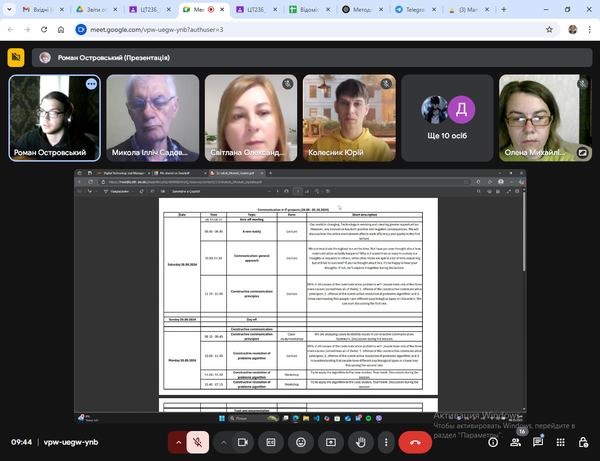Screen dimensions: 600x461
Task: Toggle the camera button on
Action: pyautogui.click(x=241, y=441)
